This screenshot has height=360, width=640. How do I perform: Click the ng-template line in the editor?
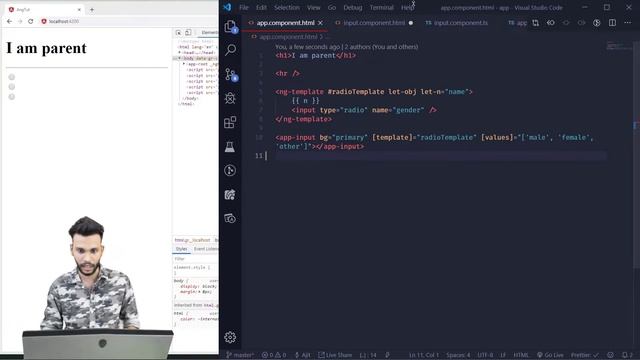point(373,92)
